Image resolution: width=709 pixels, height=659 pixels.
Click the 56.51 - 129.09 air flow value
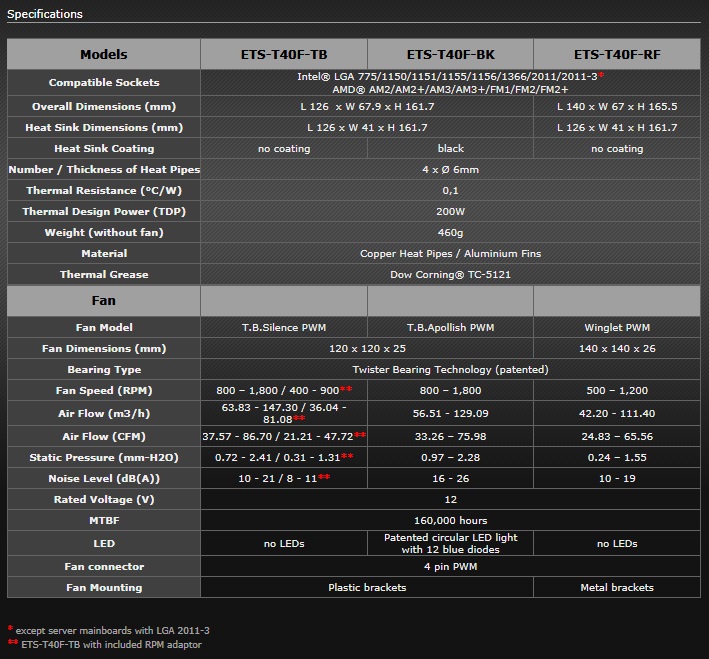450,413
